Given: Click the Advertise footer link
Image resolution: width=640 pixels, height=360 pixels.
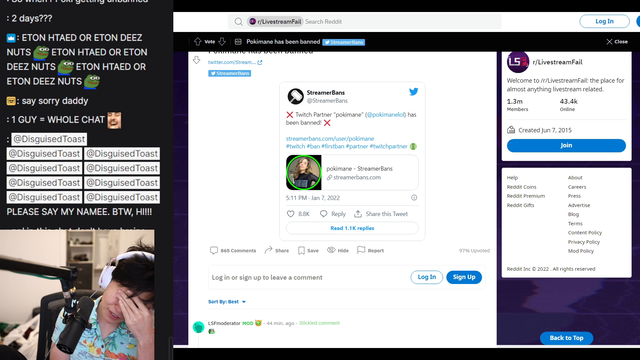Looking at the screenshot, I should point(579,205).
